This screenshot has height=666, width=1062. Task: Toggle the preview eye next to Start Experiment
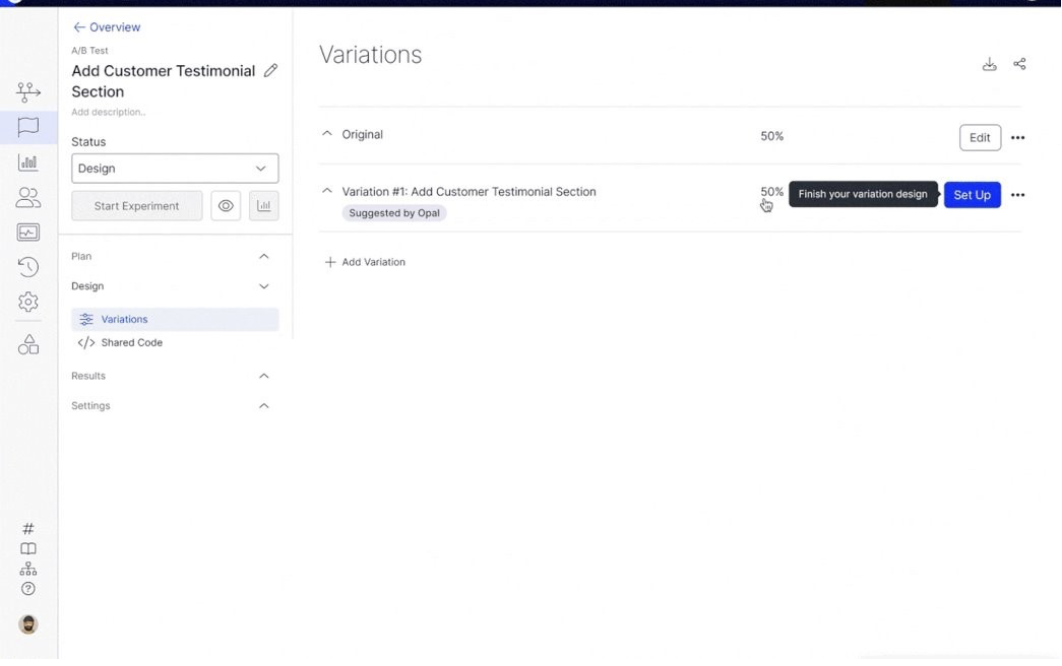click(226, 205)
